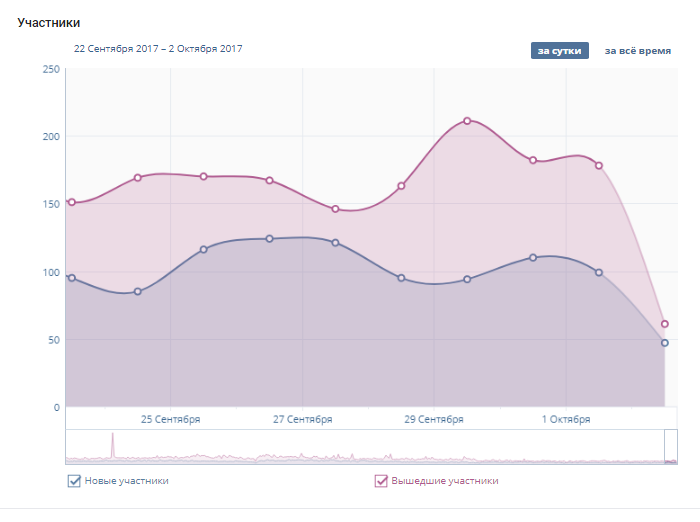The height and width of the screenshot is (522, 700).
Task: Click the timeline range selector handle
Action: coord(671,446)
